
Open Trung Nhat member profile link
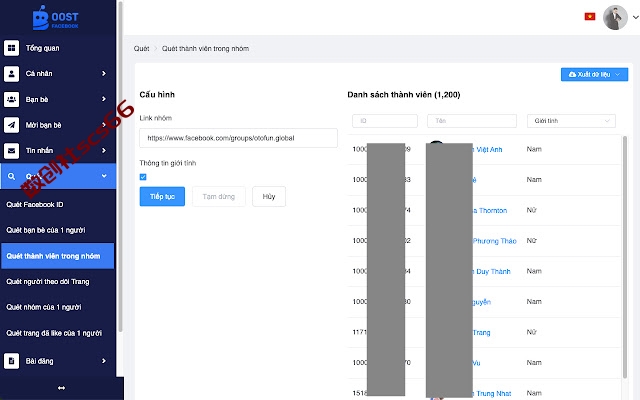(493, 393)
